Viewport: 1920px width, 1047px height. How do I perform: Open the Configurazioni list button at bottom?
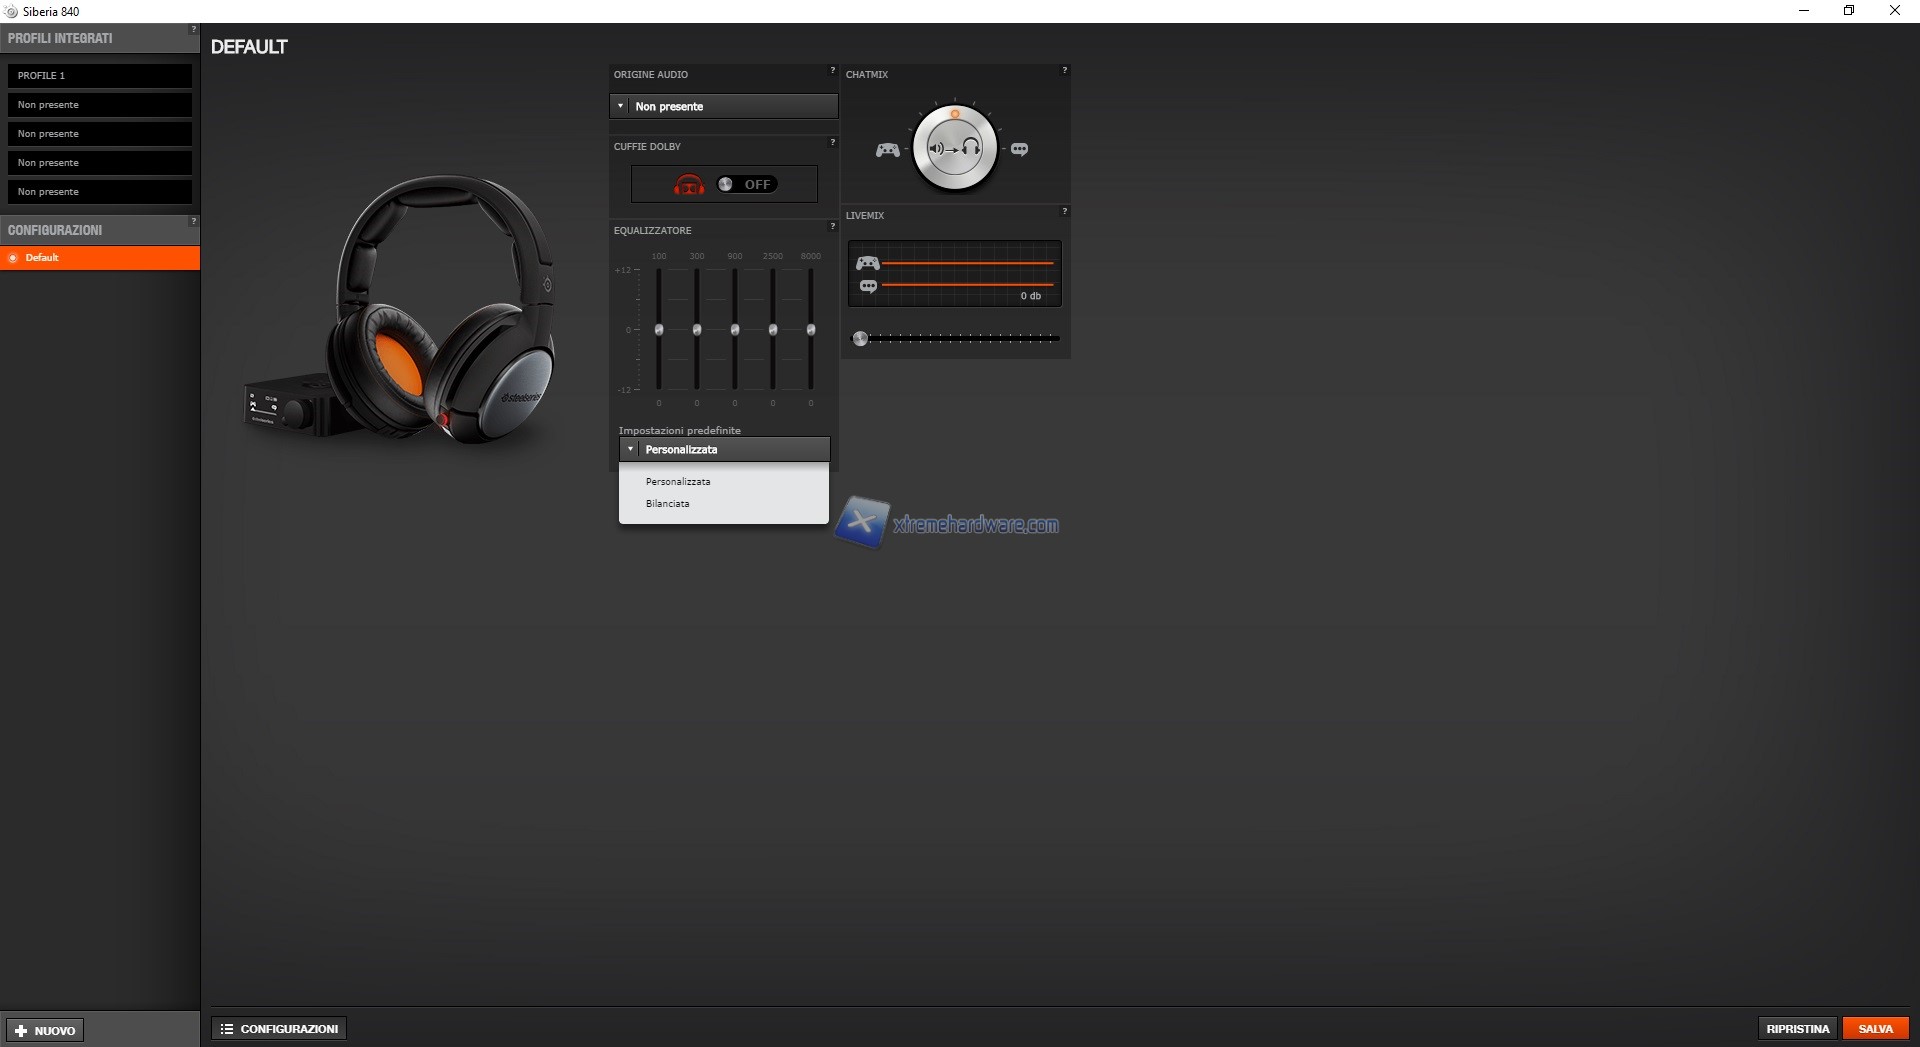point(279,1029)
